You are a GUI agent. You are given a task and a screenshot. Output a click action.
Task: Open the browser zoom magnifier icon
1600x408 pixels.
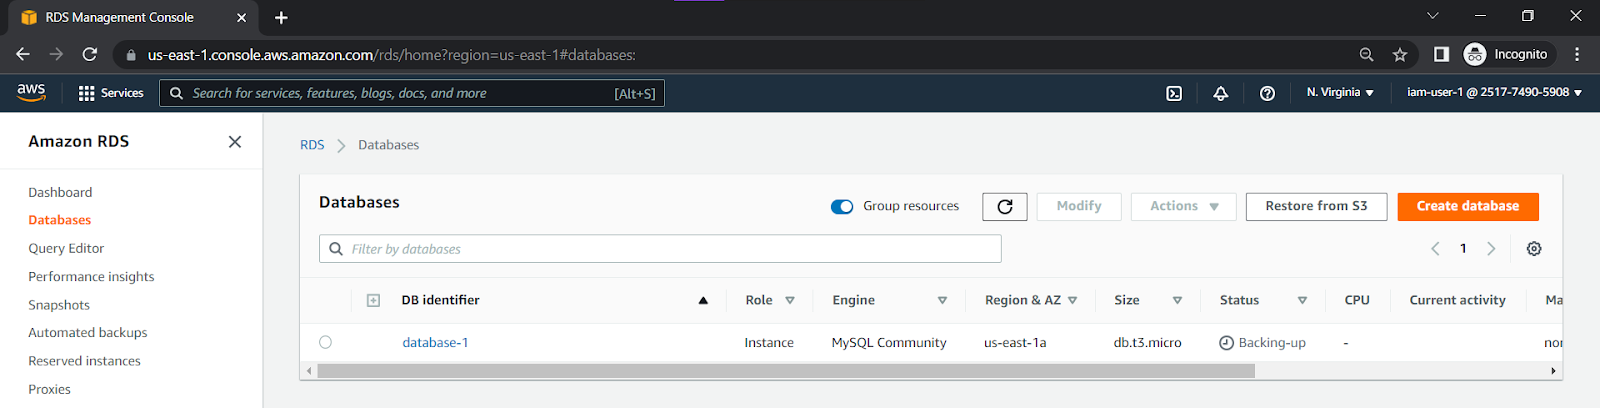point(1366,55)
